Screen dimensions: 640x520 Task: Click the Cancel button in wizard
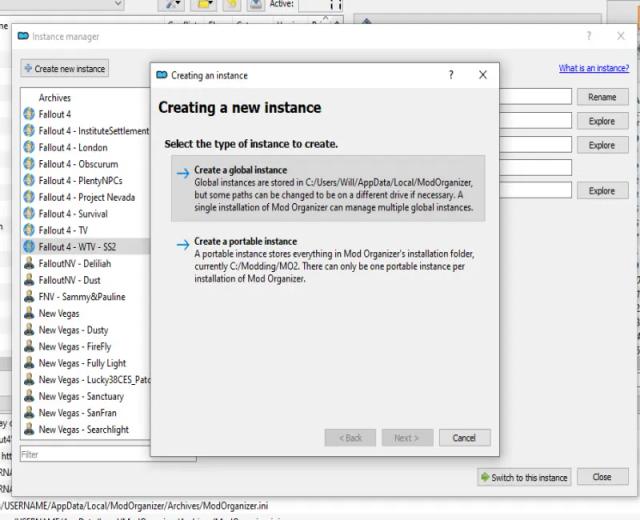pos(464,438)
